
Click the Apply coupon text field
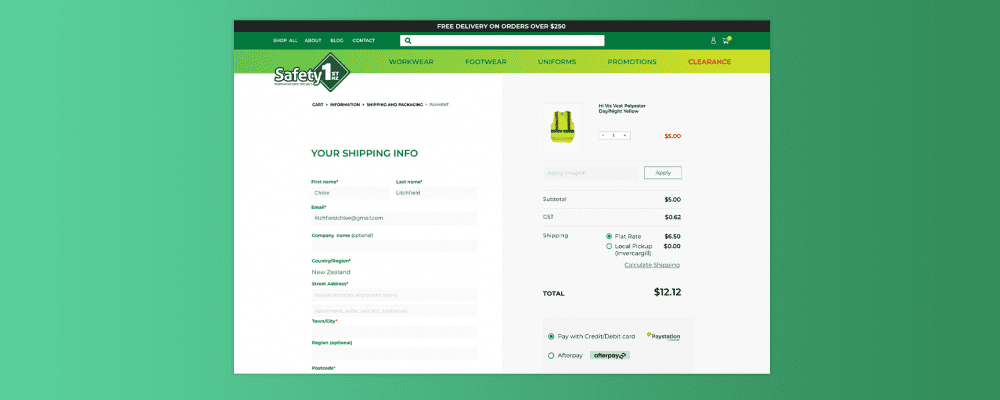point(591,172)
